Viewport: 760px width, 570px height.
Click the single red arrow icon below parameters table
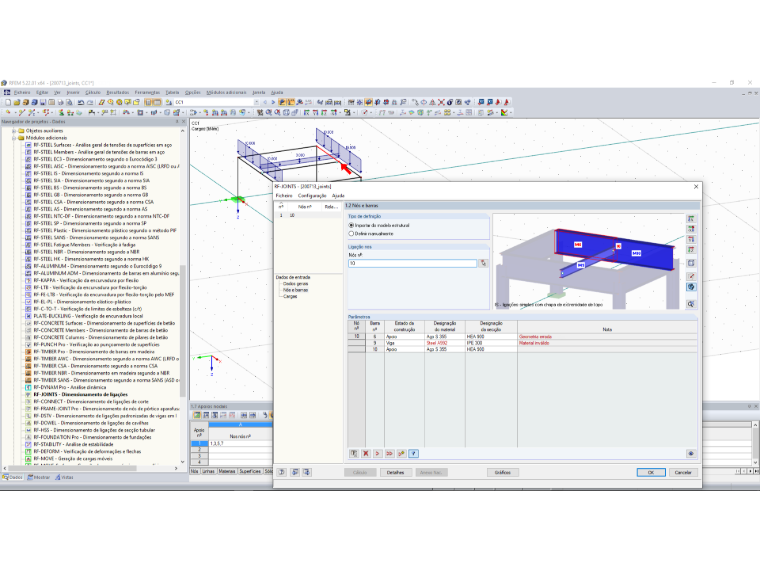[x=378, y=454]
